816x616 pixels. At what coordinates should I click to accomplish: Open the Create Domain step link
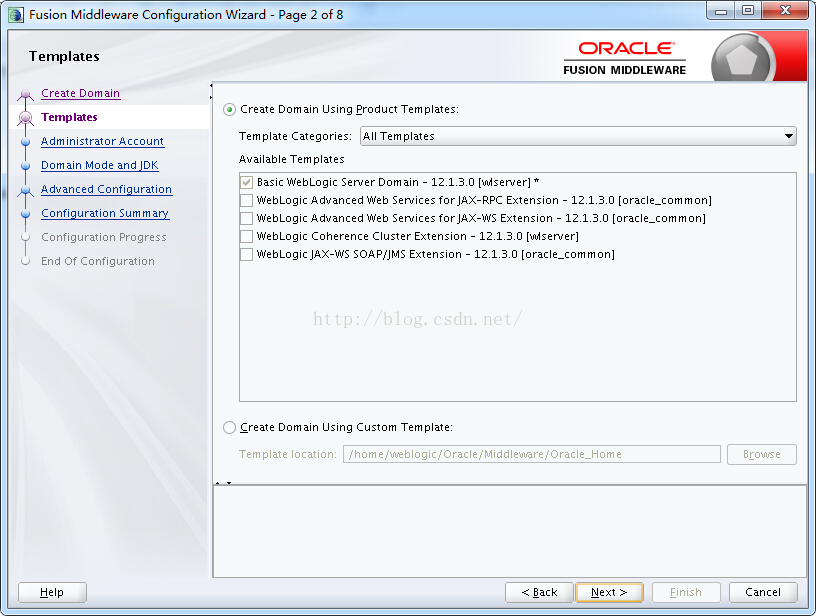(x=81, y=93)
